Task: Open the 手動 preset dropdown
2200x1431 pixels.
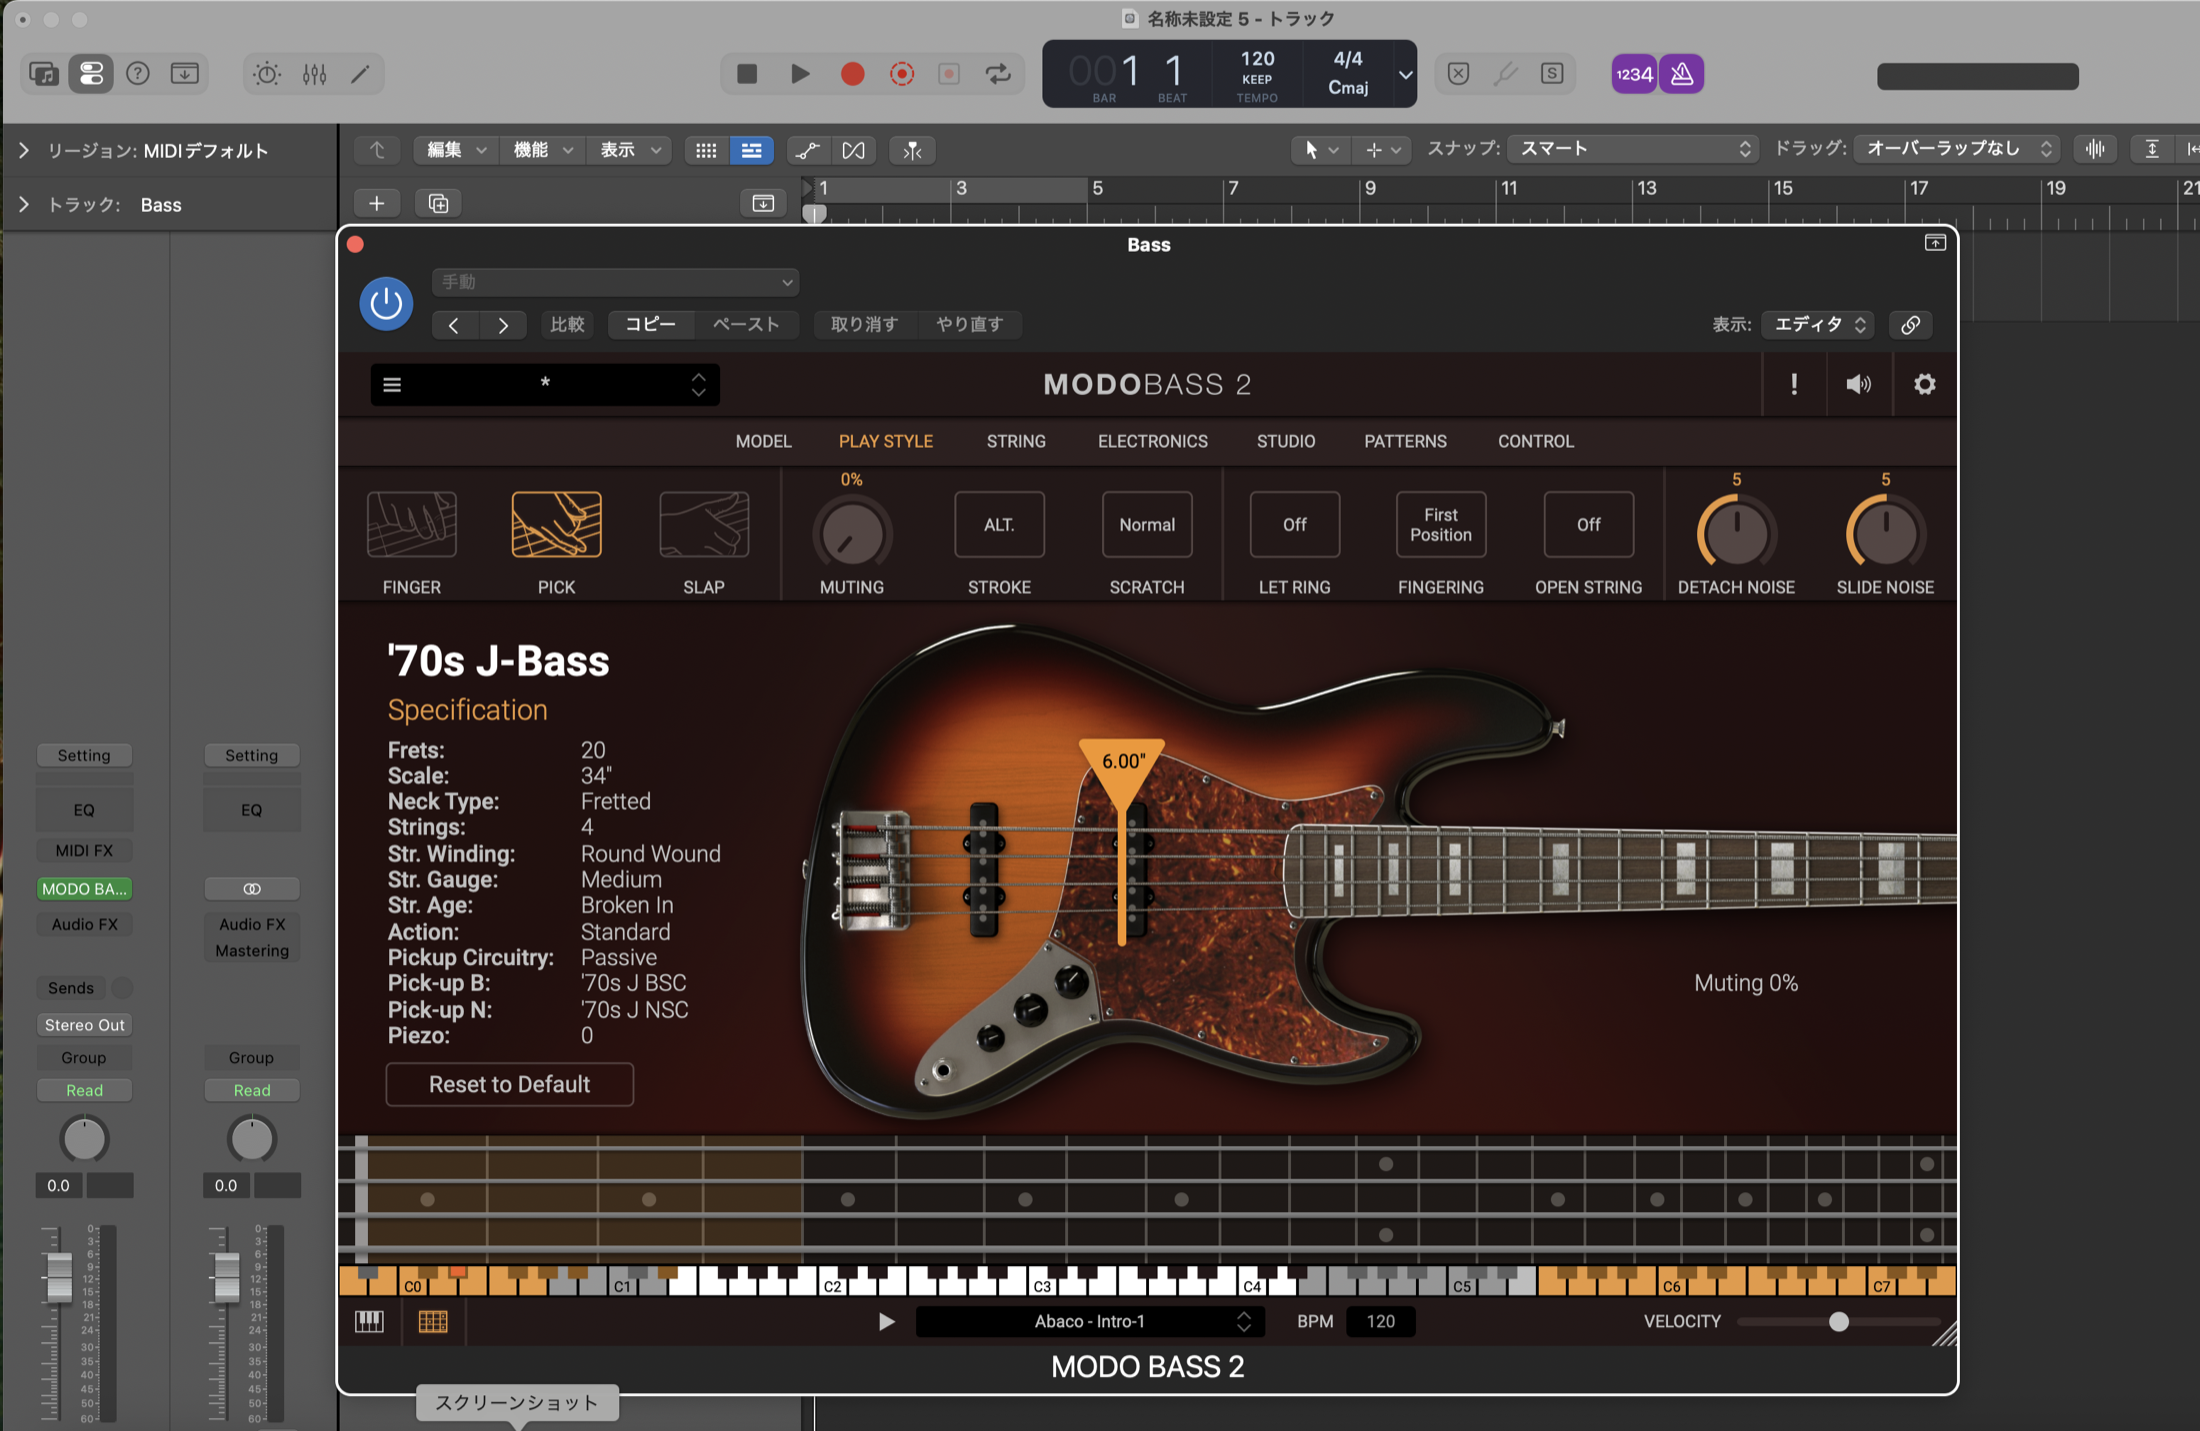Action: coord(615,282)
